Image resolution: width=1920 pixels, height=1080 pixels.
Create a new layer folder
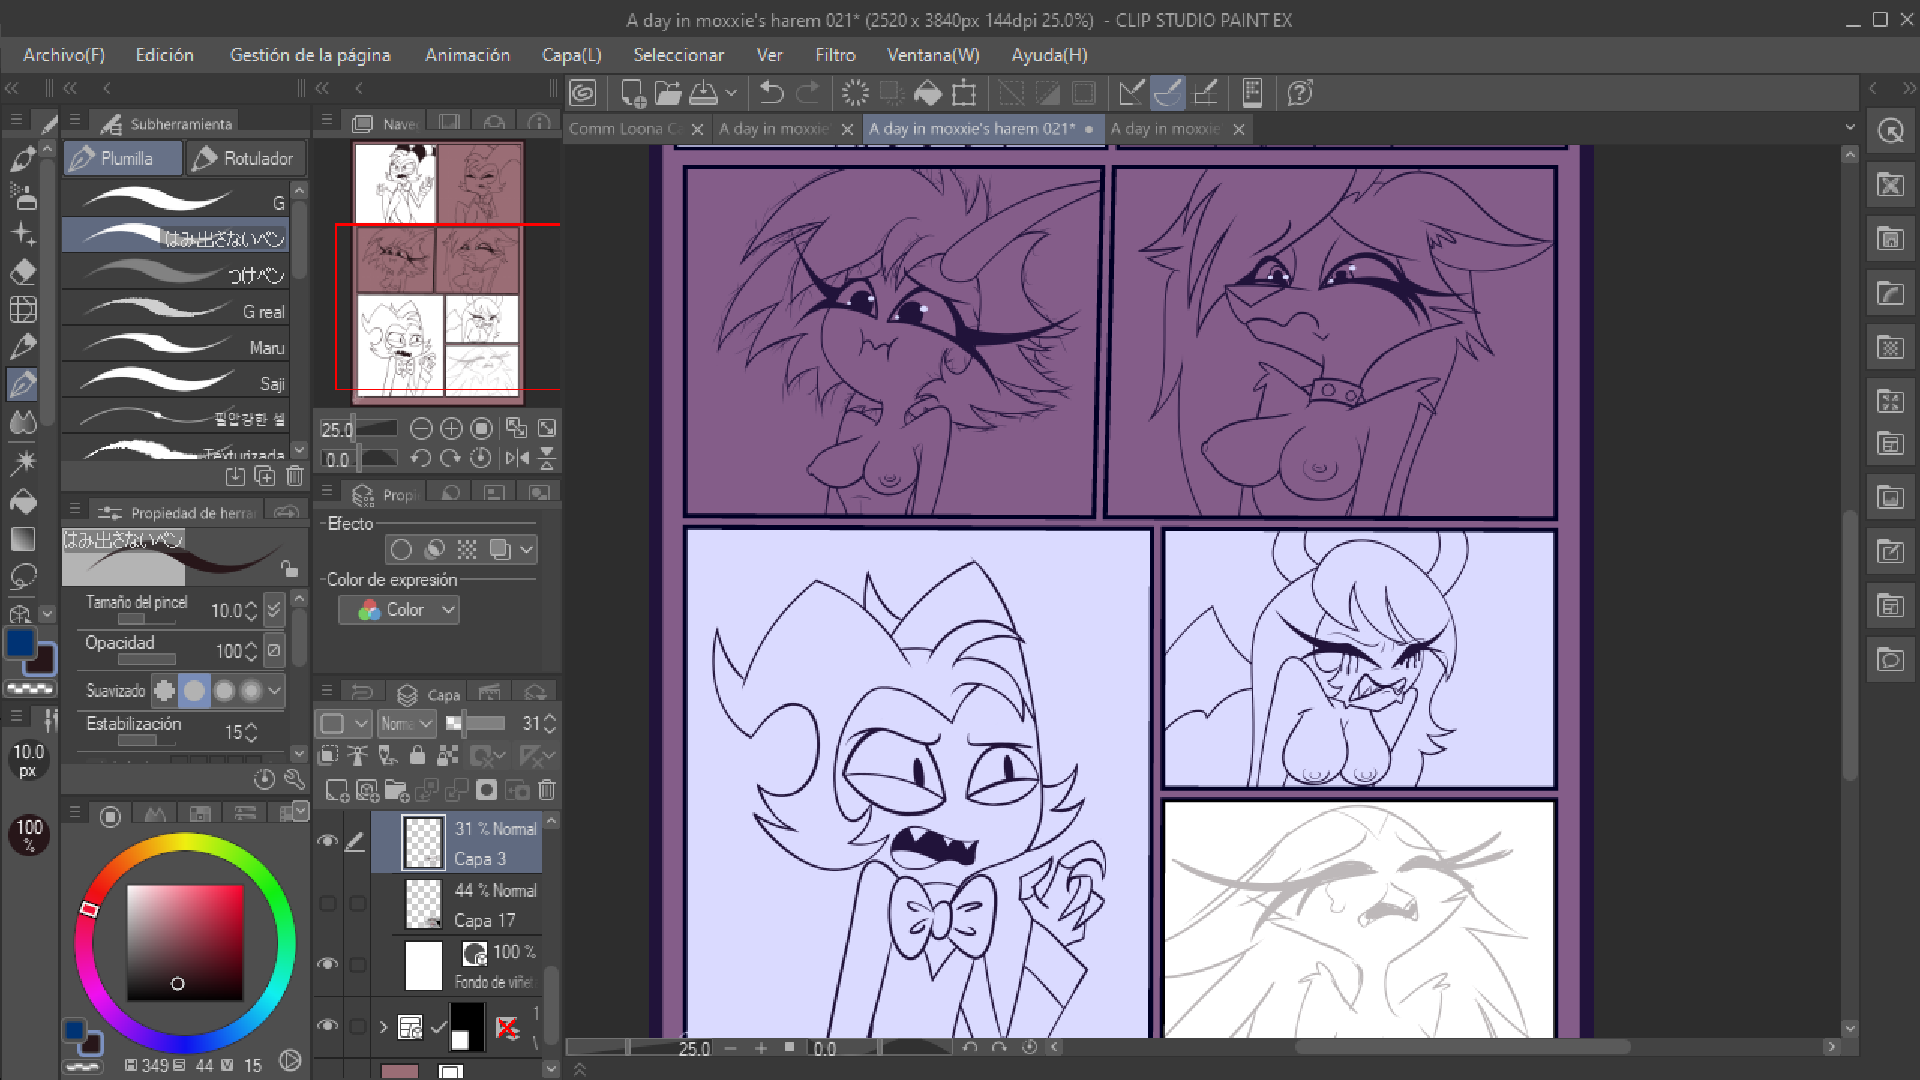[397, 791]
